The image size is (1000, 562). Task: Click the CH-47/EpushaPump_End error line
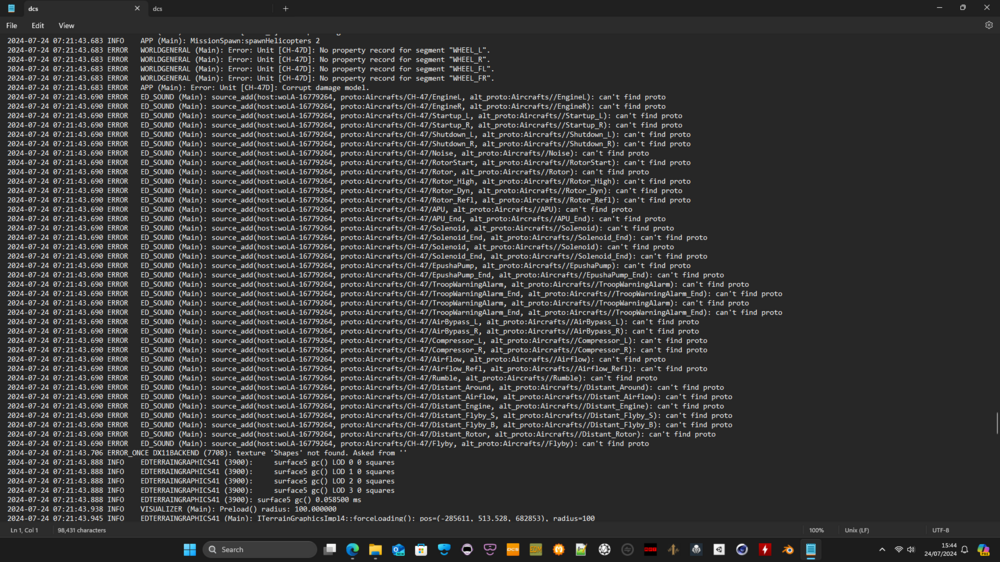[365, 274]
